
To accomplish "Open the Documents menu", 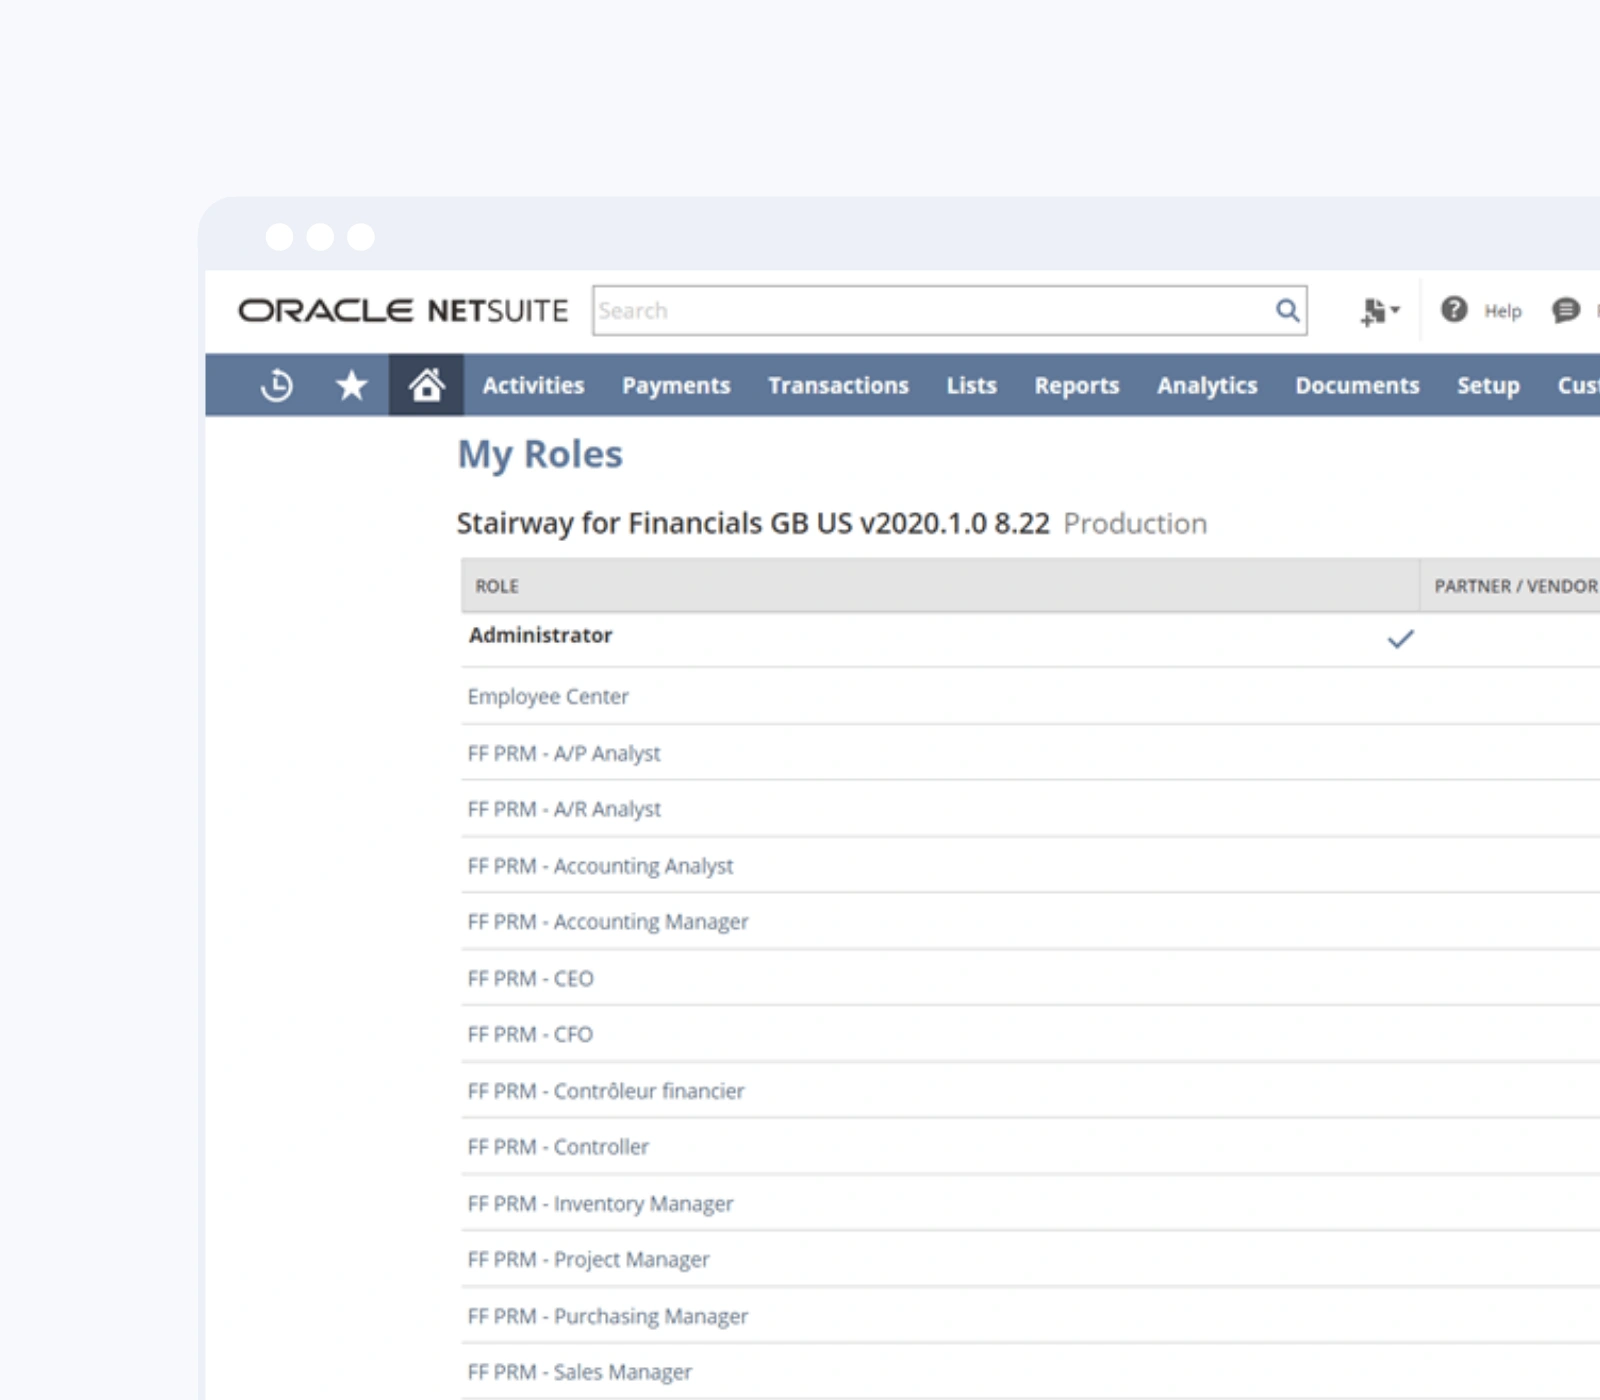I will pyautogui.click(x=1357, y=385).
